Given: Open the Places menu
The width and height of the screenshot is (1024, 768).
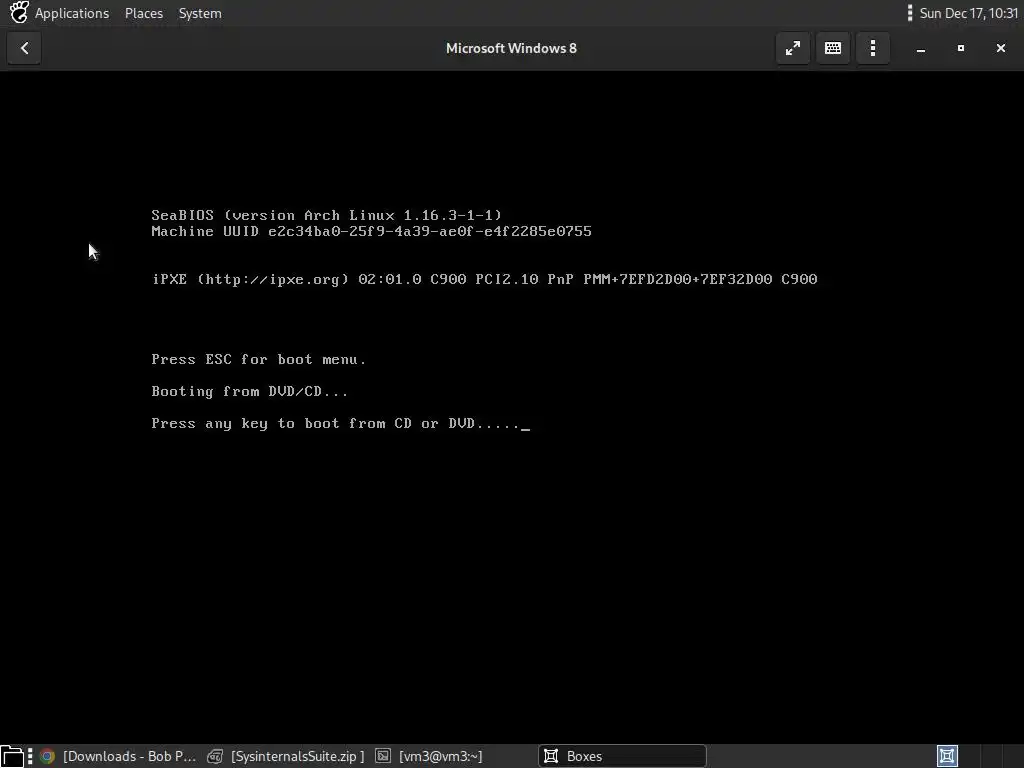Looking at the screenshot, I should tap(144, 13).
